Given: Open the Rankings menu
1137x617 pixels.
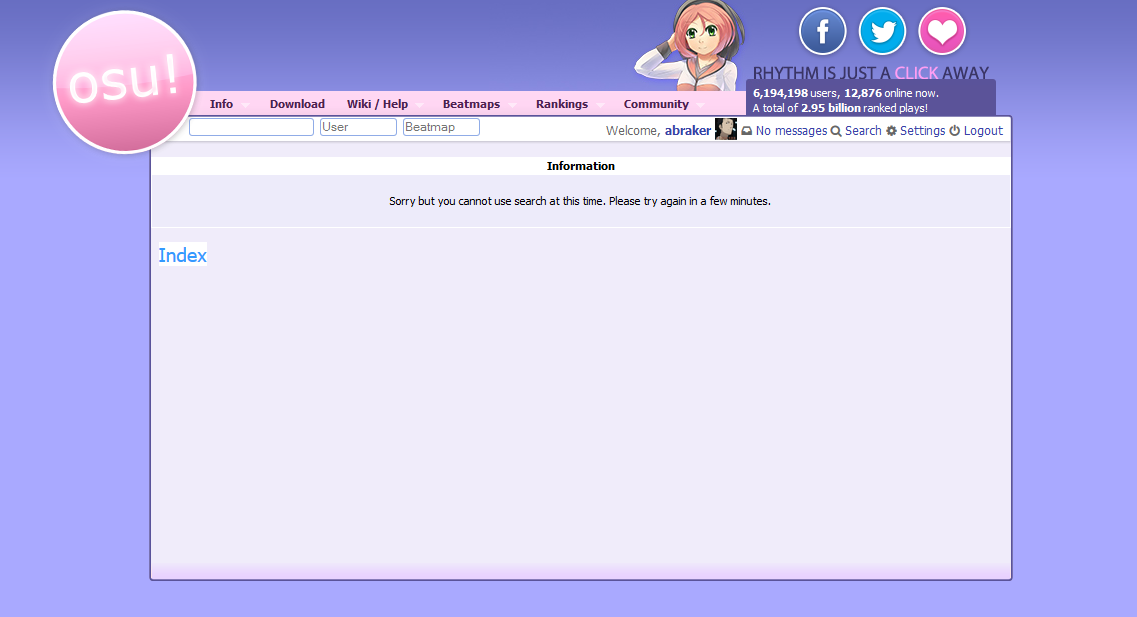Looking at the screenshot, I should pos(562,104).
